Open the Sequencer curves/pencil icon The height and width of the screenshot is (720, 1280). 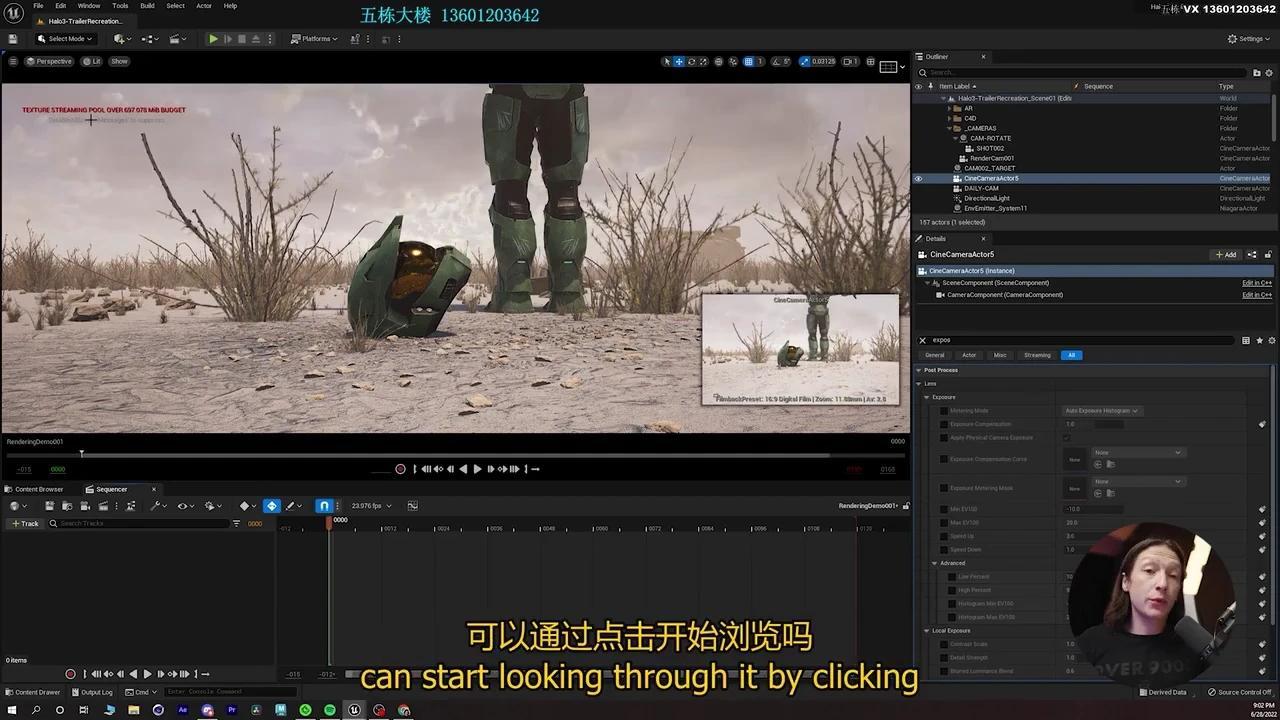pos(291,505)
